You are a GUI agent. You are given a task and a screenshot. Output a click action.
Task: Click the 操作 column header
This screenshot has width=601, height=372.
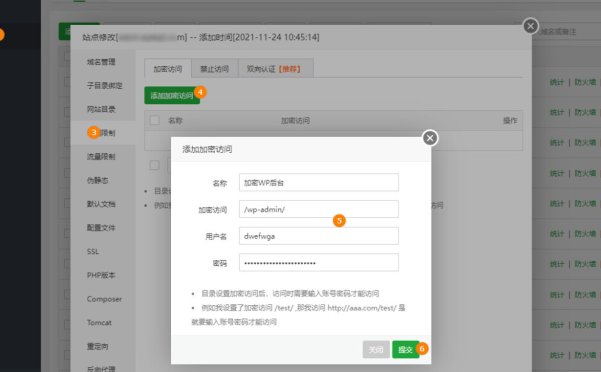(510, 120)
